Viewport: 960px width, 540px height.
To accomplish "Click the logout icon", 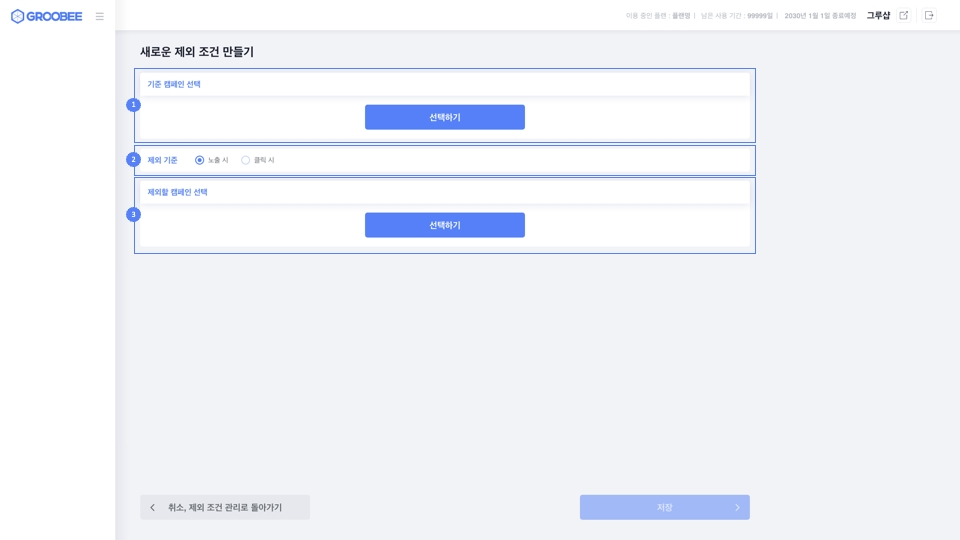I will click(929, 16).
